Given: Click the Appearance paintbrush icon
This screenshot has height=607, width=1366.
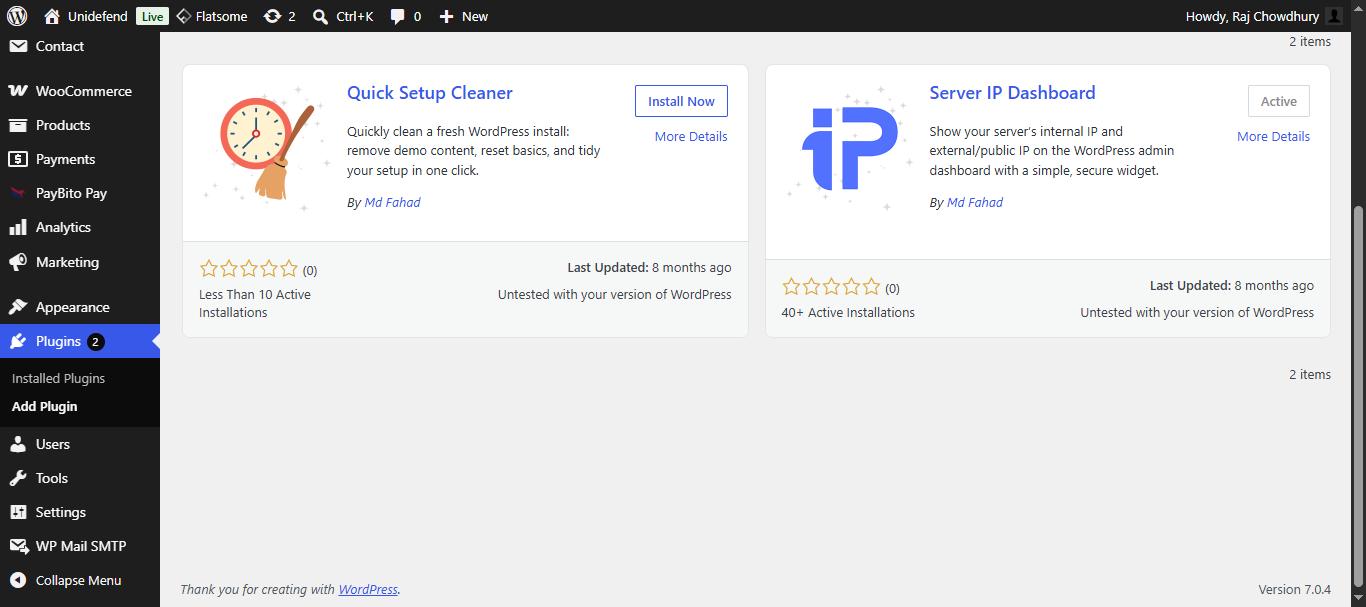Looking at the screenshot, I should [x=18, y=307].
